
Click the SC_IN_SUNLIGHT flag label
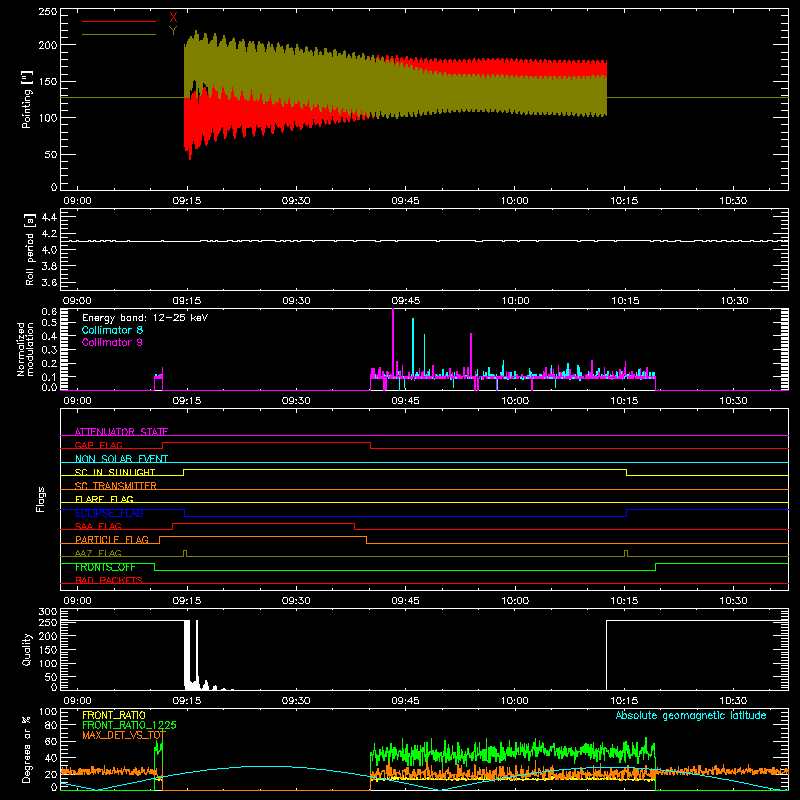(x=115, y=472)
